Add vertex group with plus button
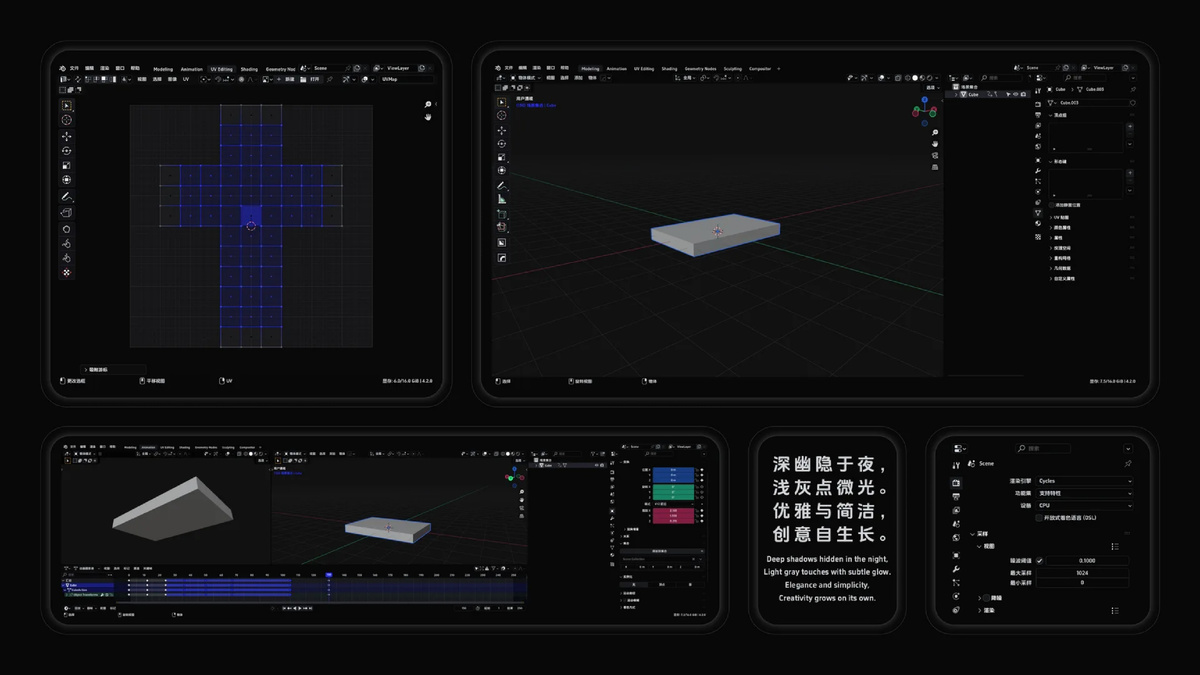Viewport: 1200px width, 675px height. (1130, 126)
